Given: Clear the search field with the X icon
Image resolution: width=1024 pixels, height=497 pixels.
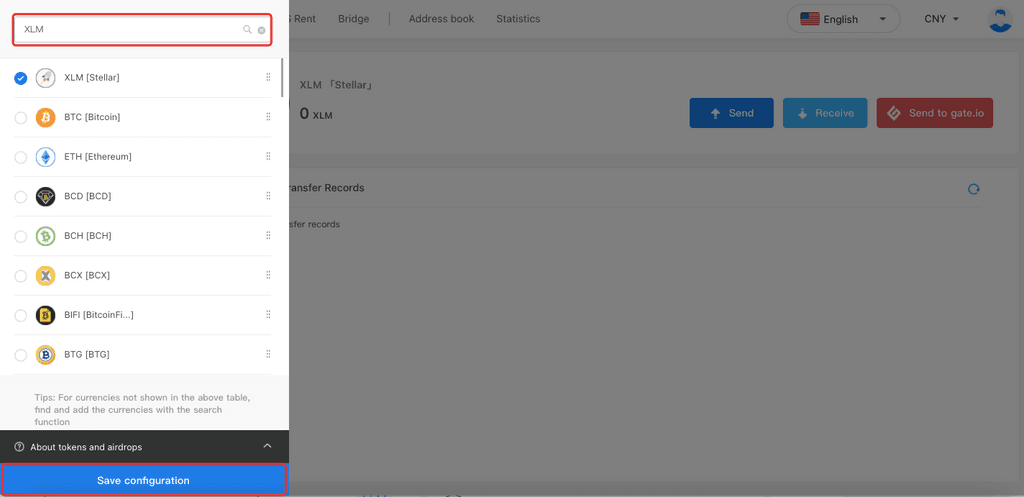Looking at the screenshot, I should tap(262, 30).
